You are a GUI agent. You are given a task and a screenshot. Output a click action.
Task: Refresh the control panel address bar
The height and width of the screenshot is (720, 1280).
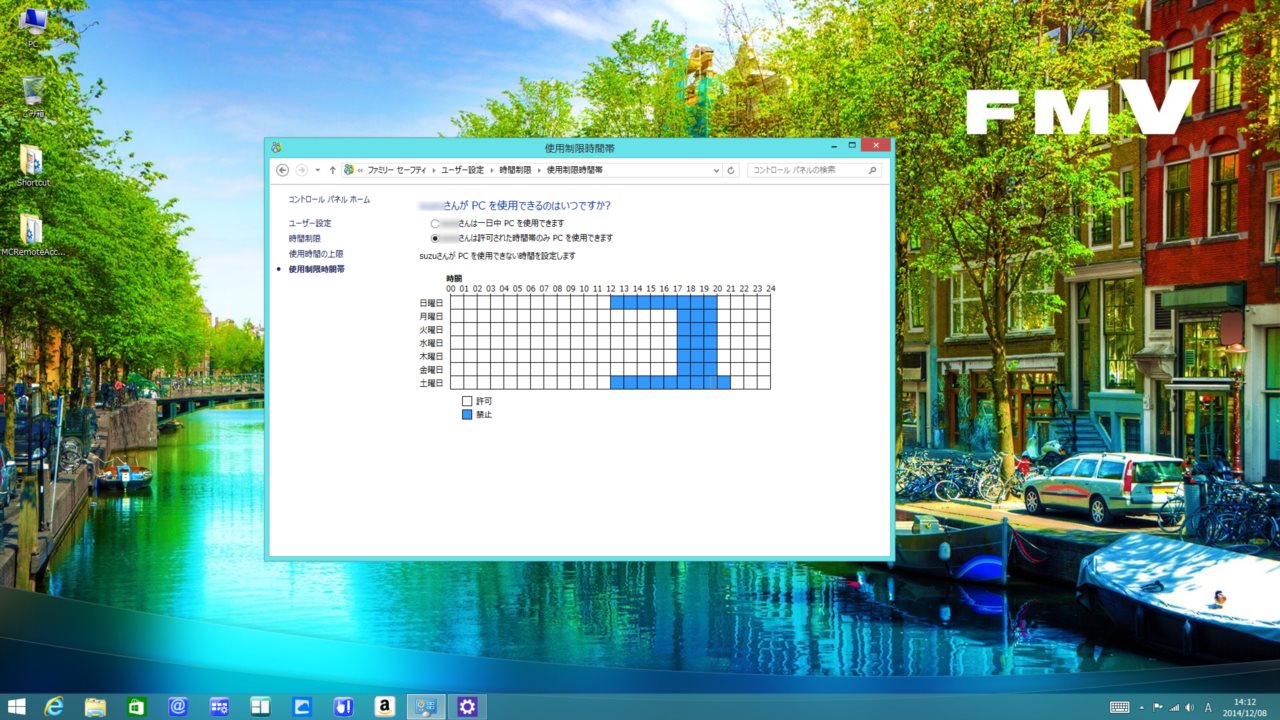(731, 170)
